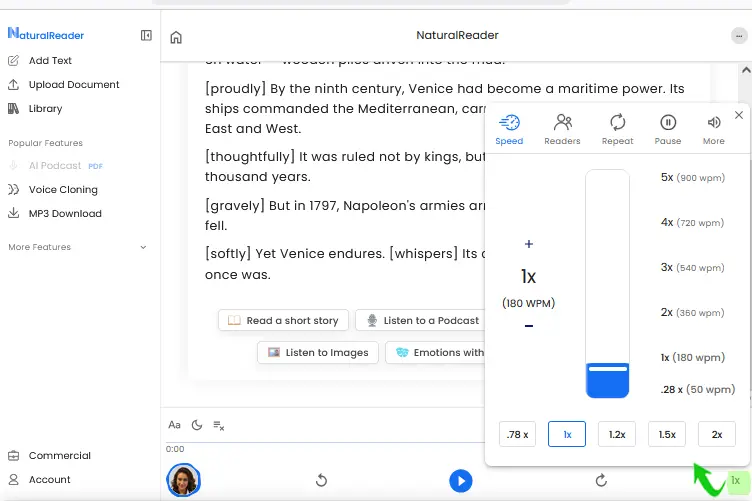
Task: Click the NaturalReader page title
Action: pos(457,35)
